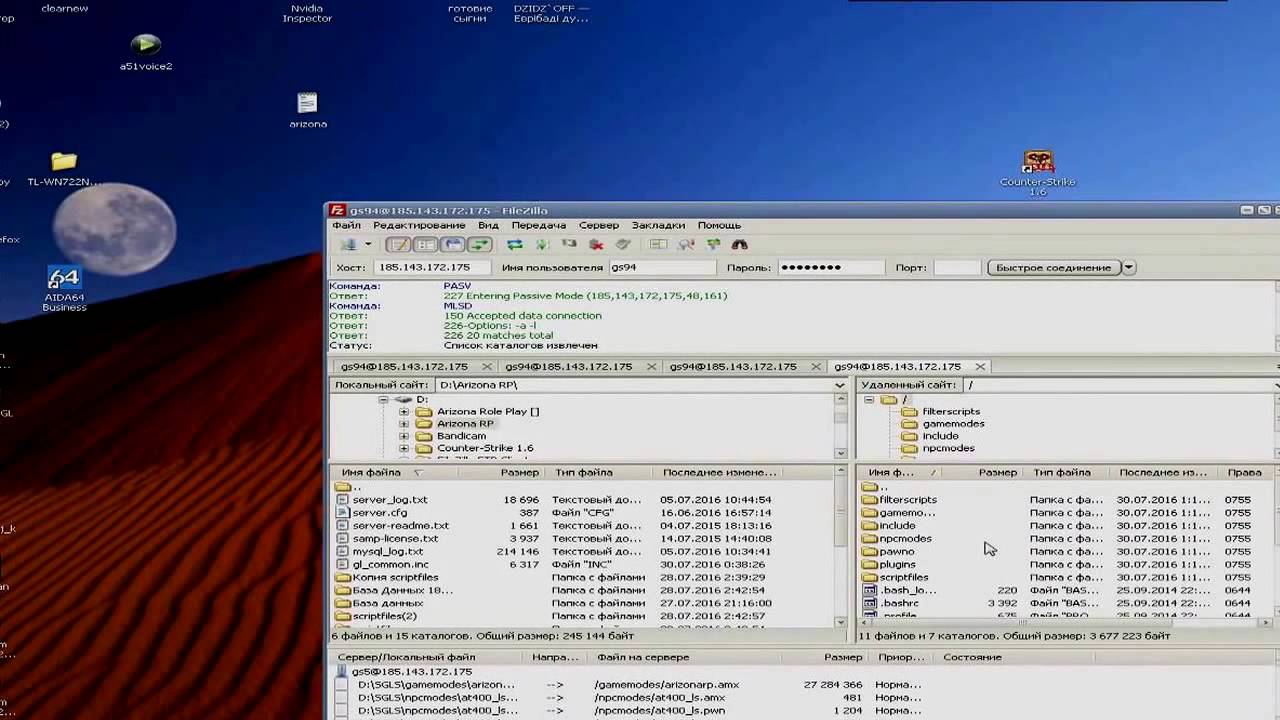Open the Помощь menu
Viewport: 1280px width, 720px height.
(x=719, y=225)
